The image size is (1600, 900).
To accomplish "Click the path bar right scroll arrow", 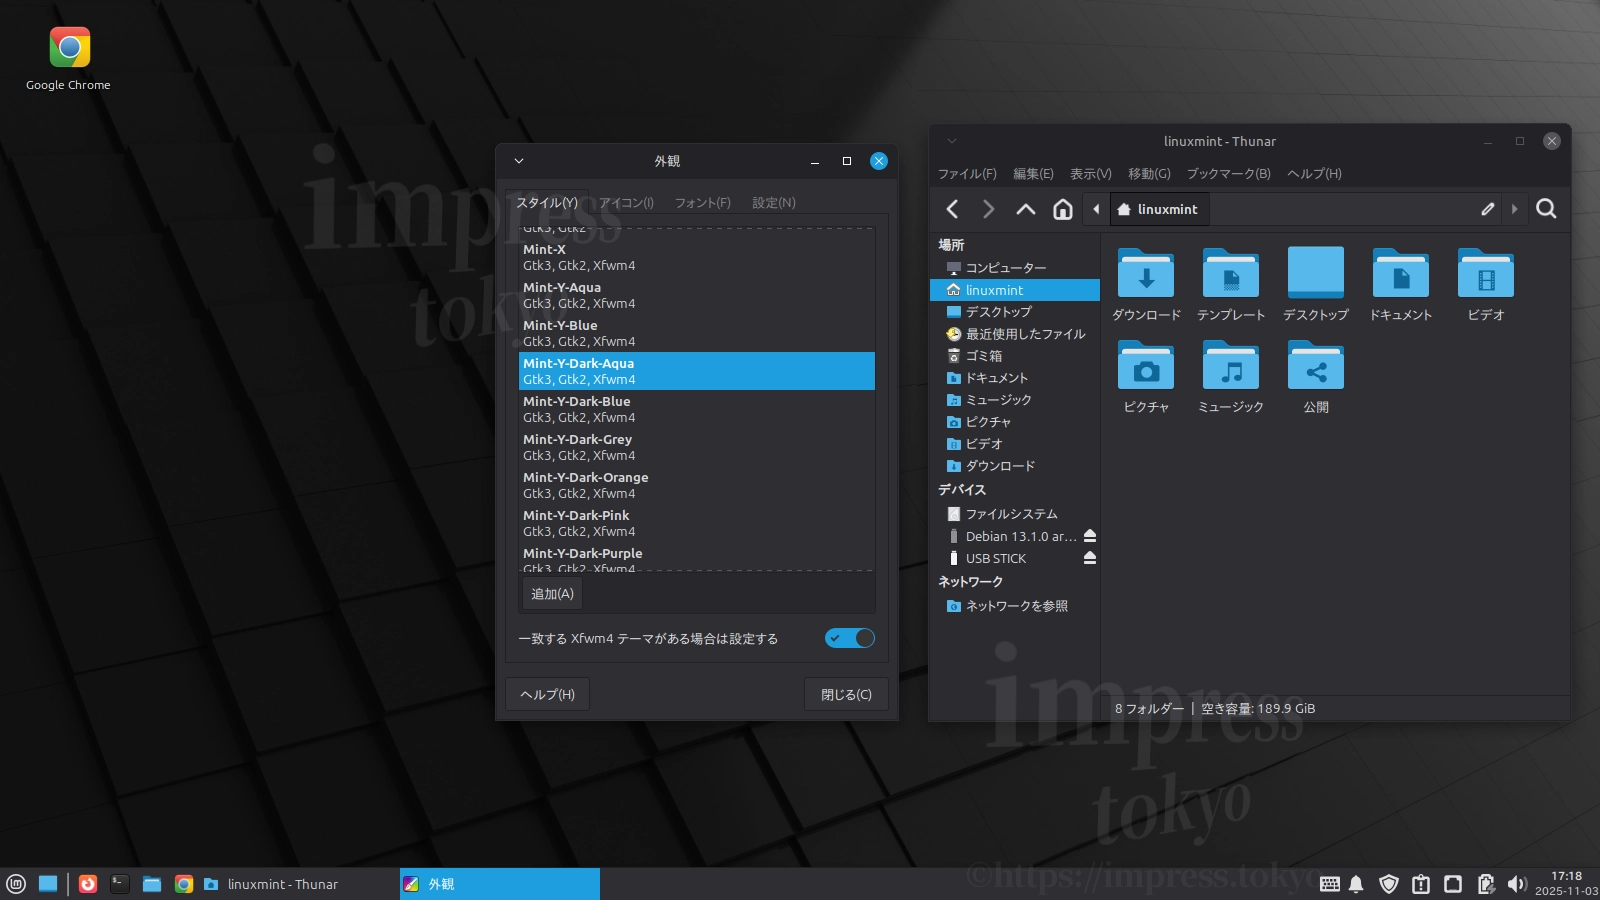I will click(x=1515, y=209).
